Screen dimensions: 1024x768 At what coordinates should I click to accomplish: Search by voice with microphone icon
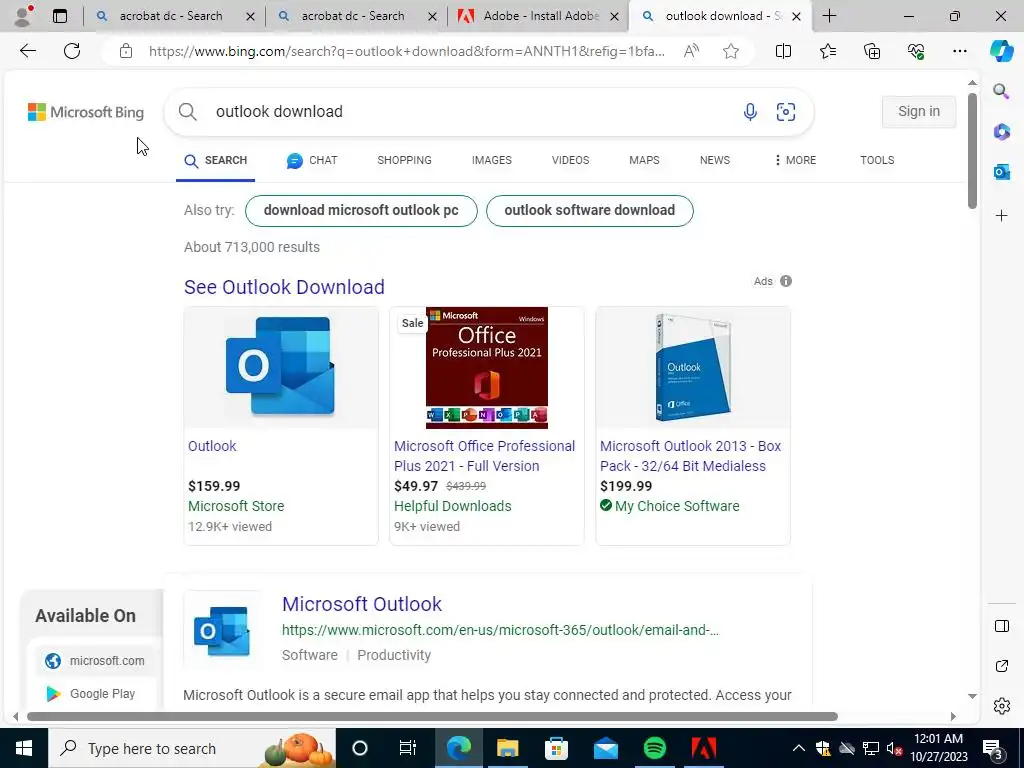pos(750,112)
